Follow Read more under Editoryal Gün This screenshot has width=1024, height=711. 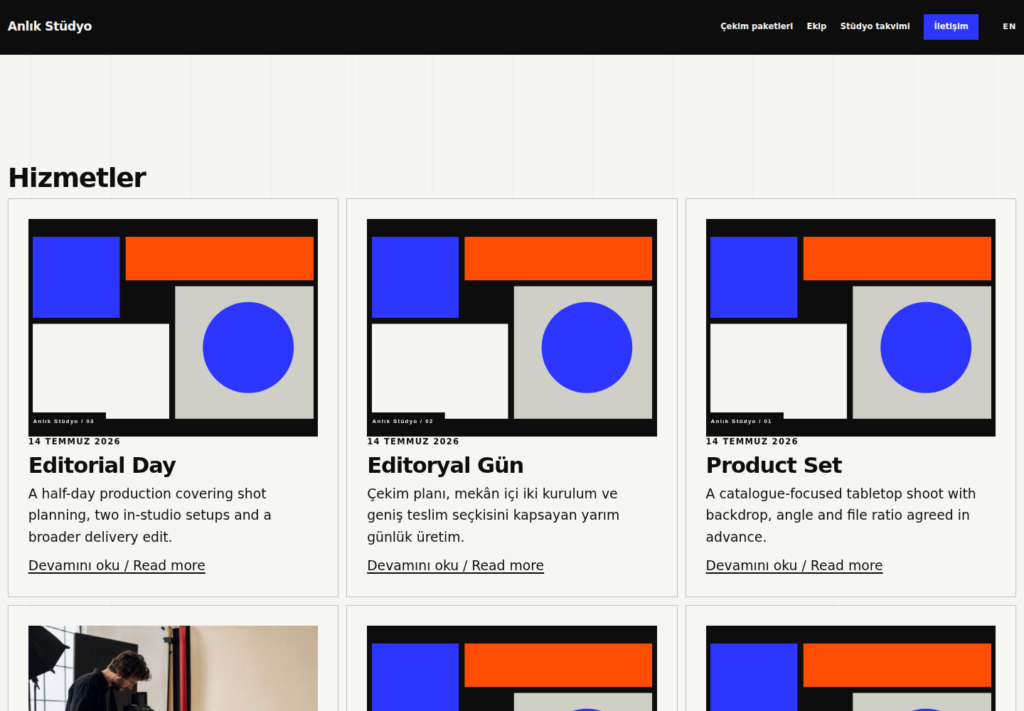(x=455, y=565)
